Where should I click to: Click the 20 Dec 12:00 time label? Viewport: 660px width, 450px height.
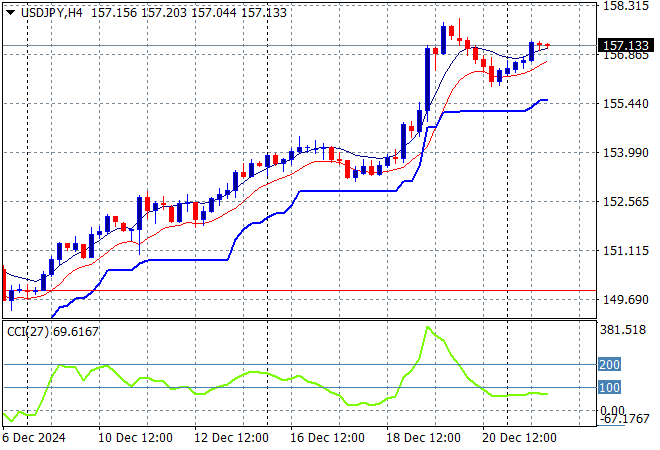[x=519, y=438]
